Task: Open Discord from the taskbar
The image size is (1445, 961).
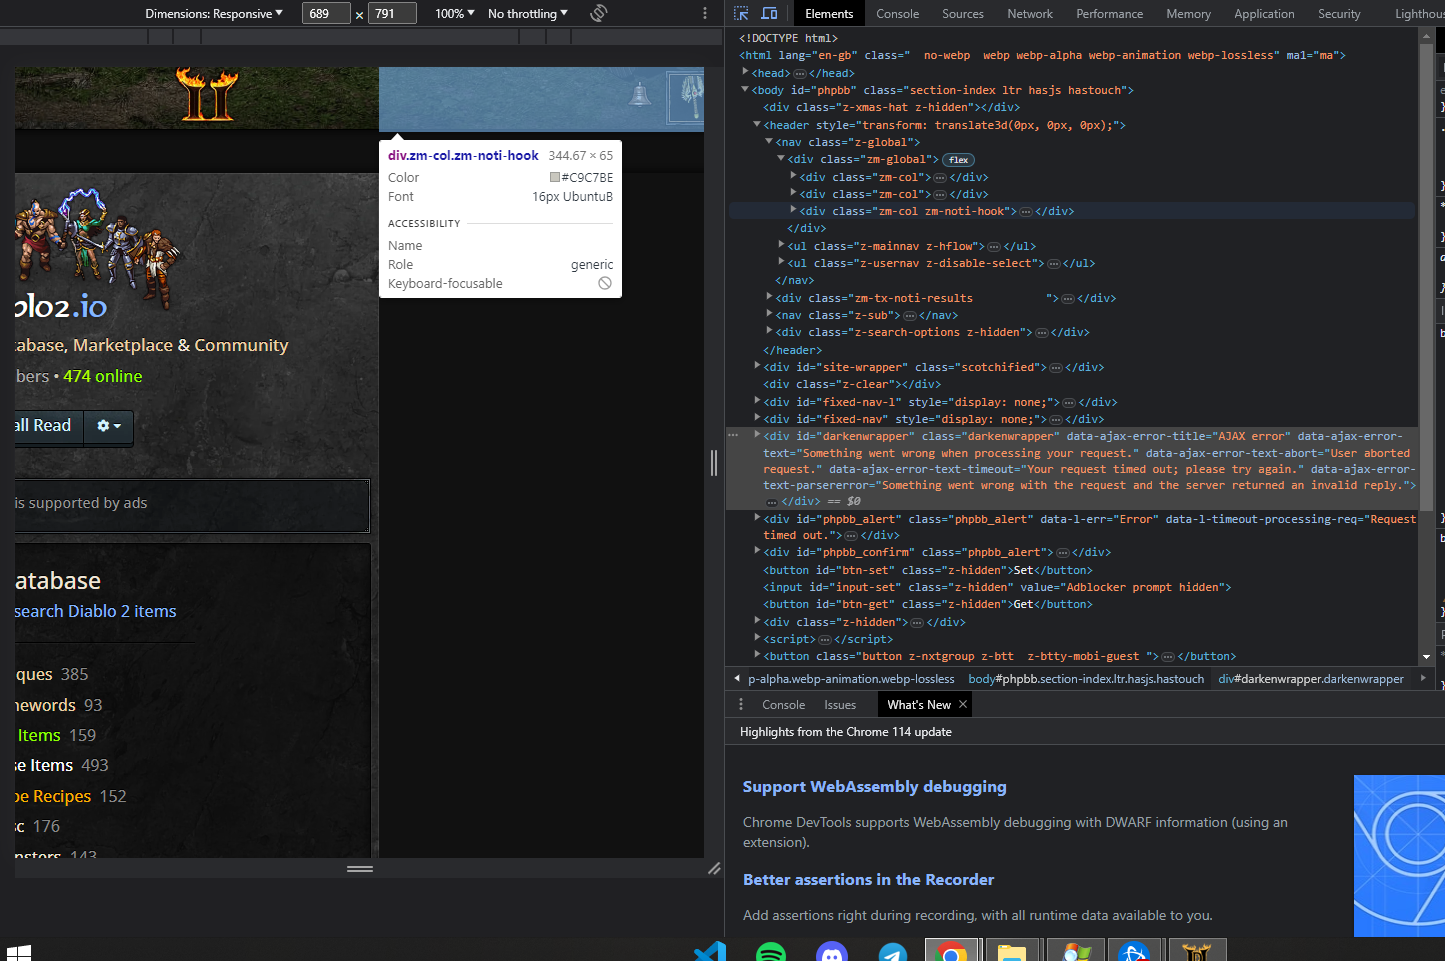Action: click(832, 951)
